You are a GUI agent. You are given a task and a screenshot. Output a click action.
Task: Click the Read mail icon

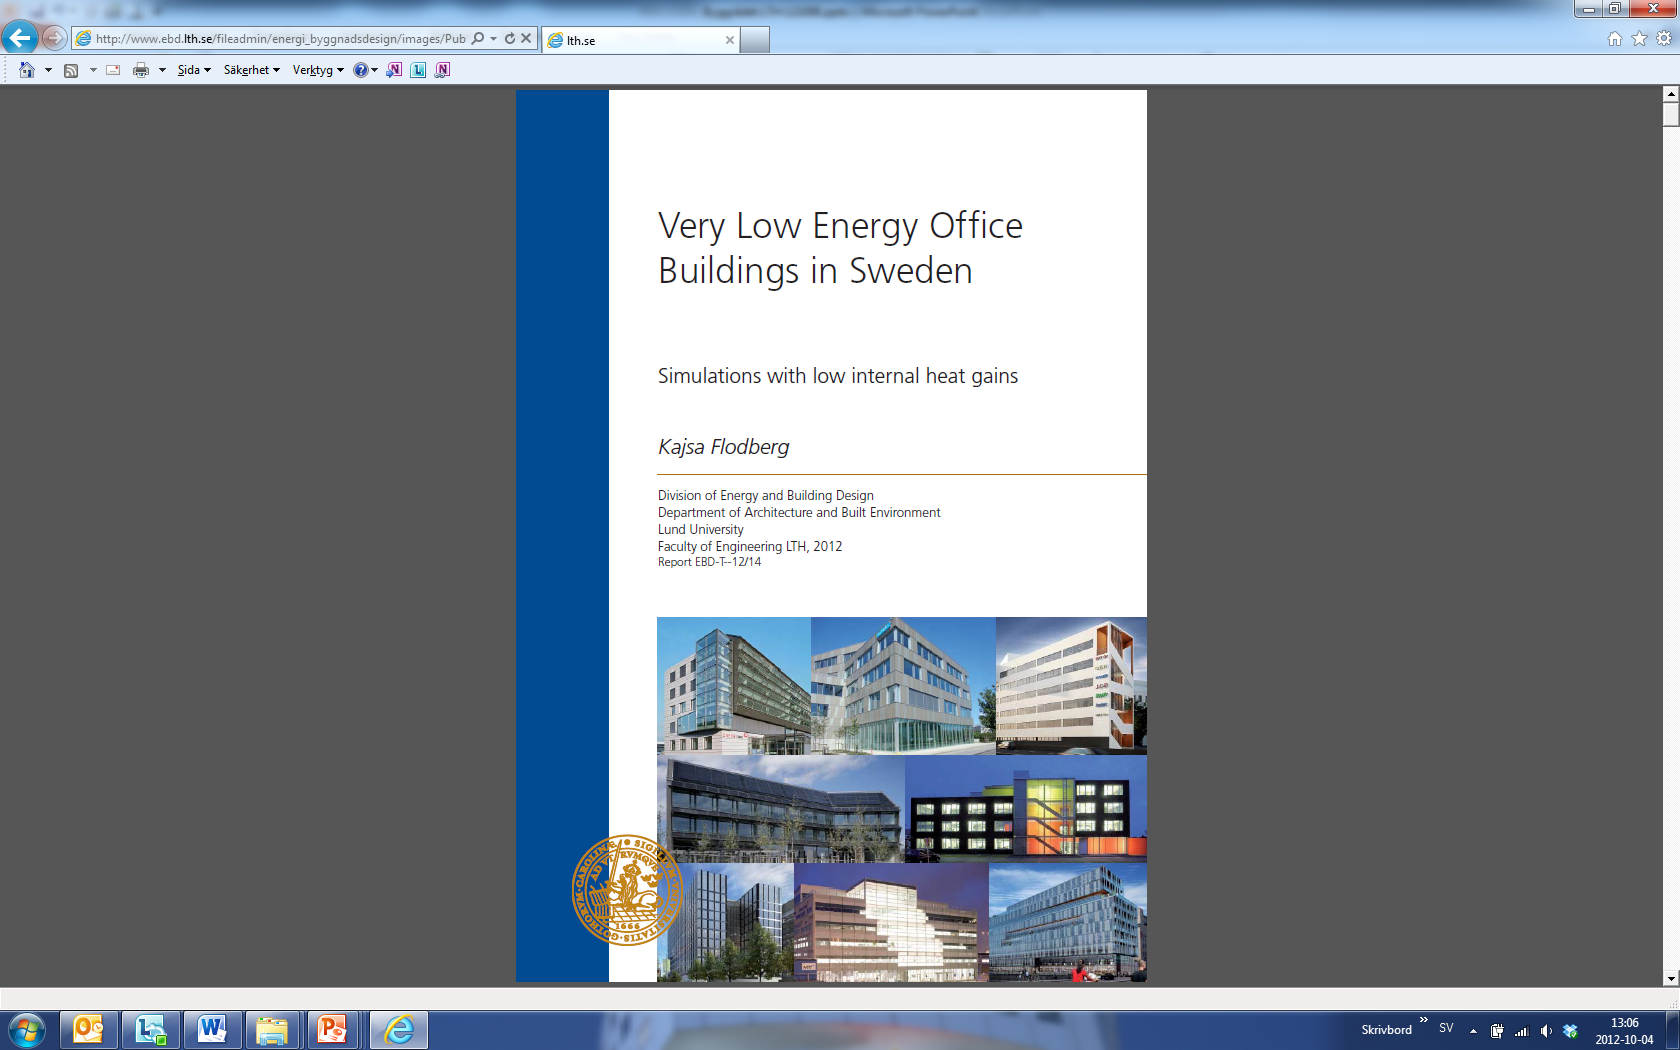[x=113, y=70]
